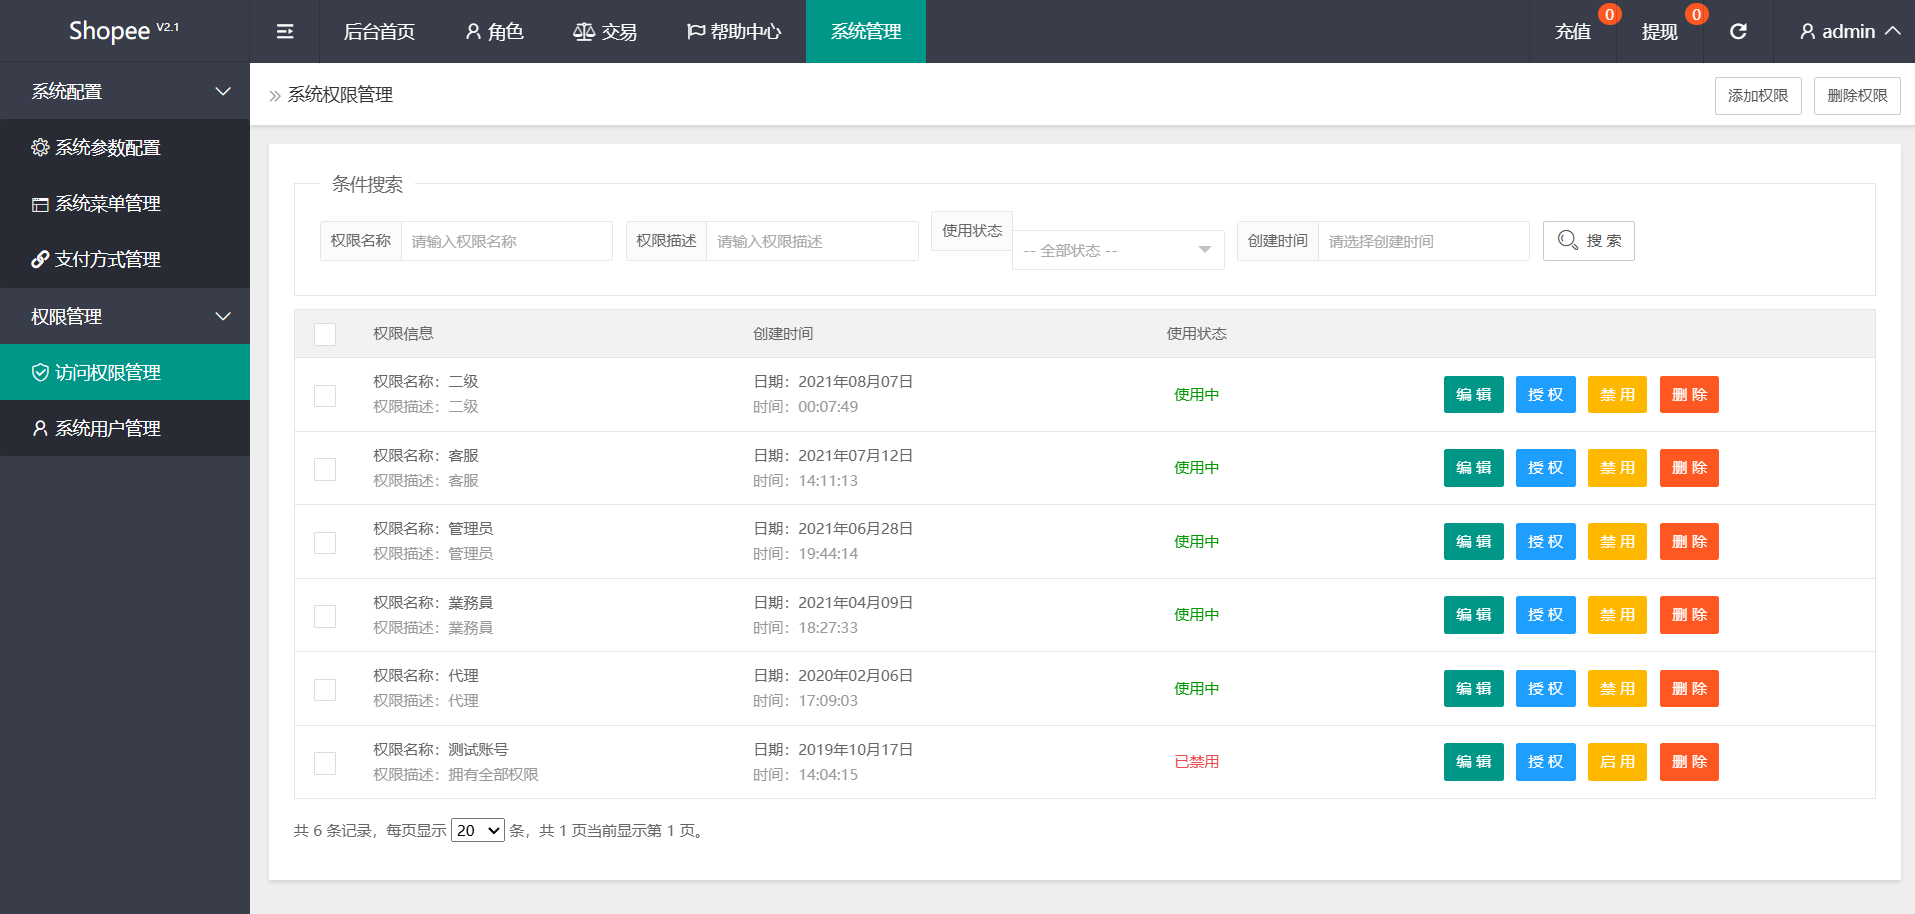Delete the 客服 permission

tap(1690, 468)
